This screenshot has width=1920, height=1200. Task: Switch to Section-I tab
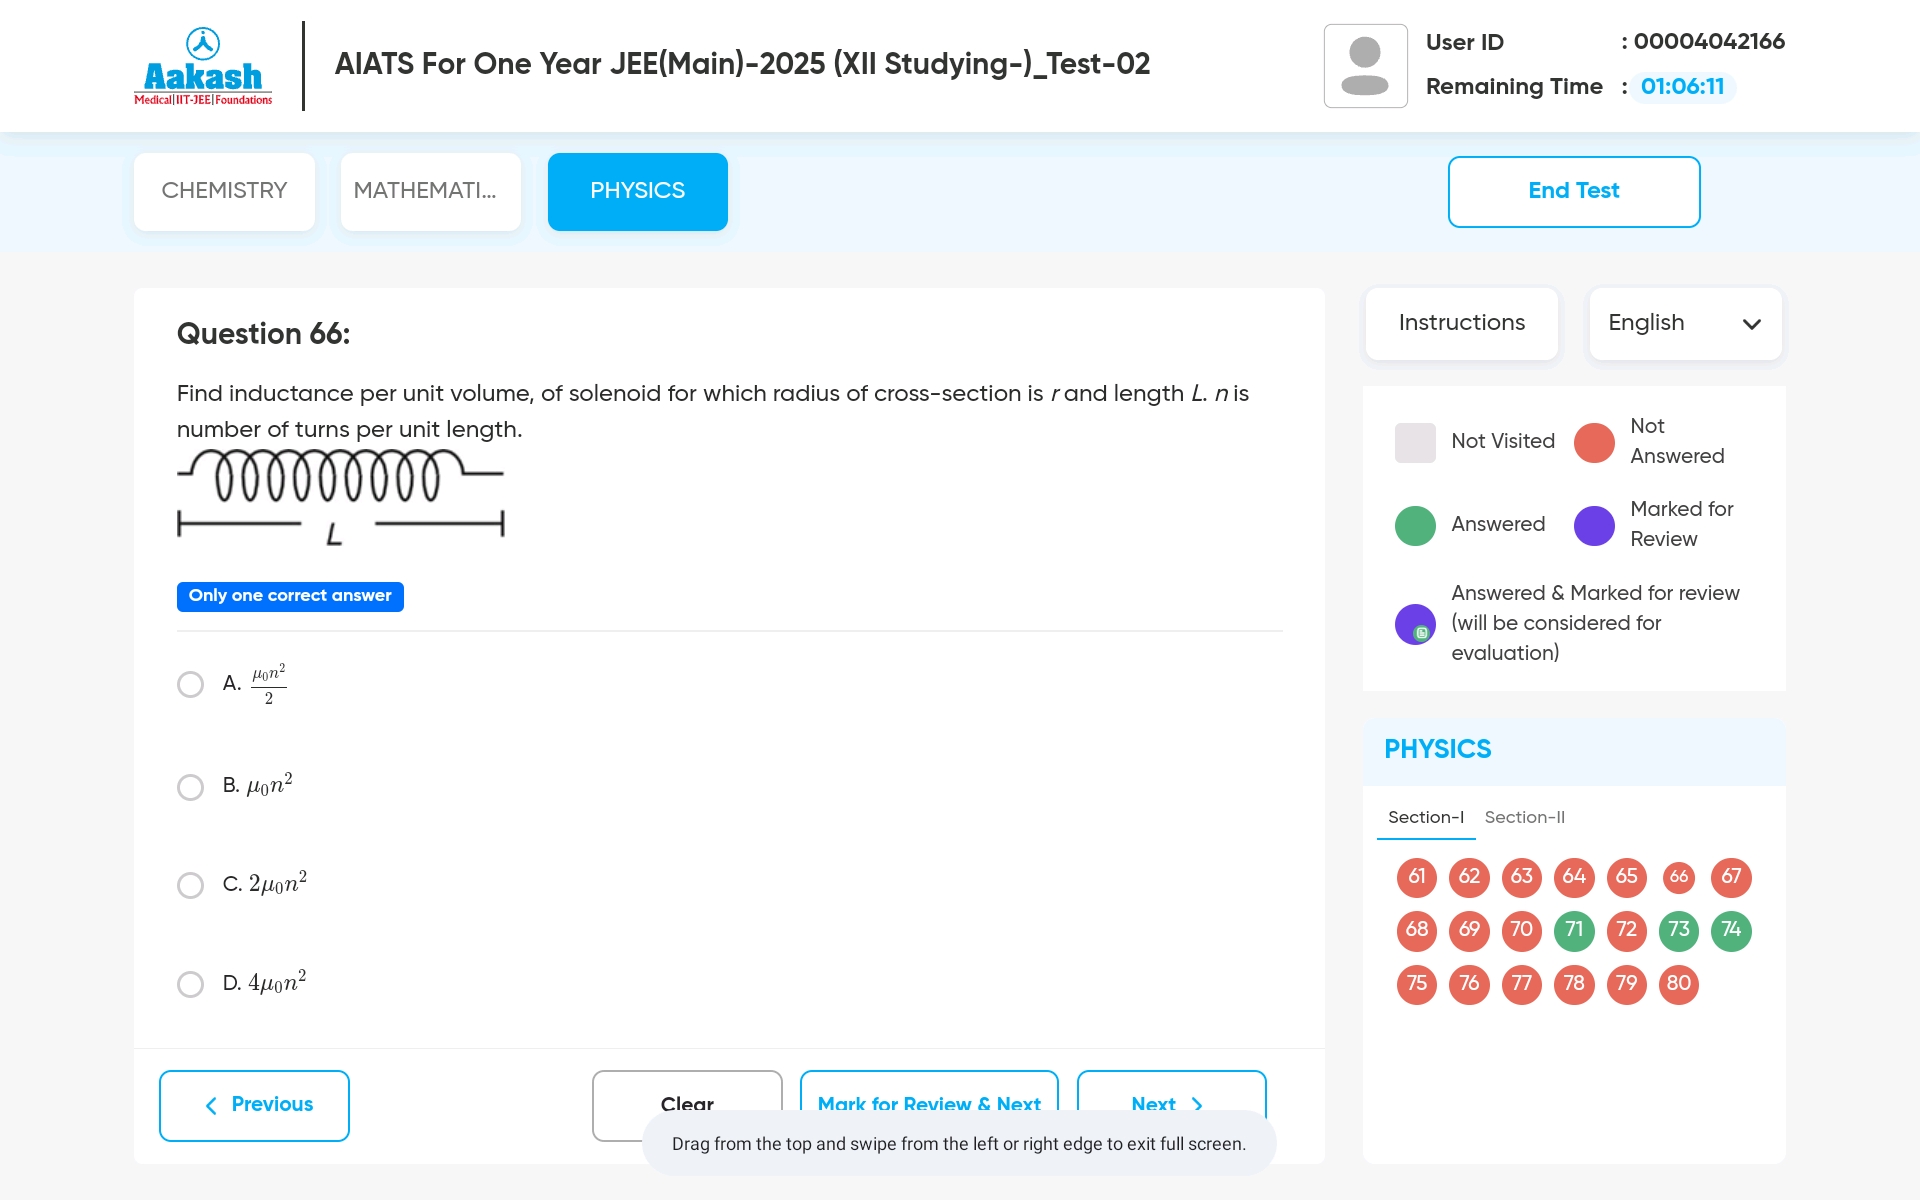(x=1426, y=818)
